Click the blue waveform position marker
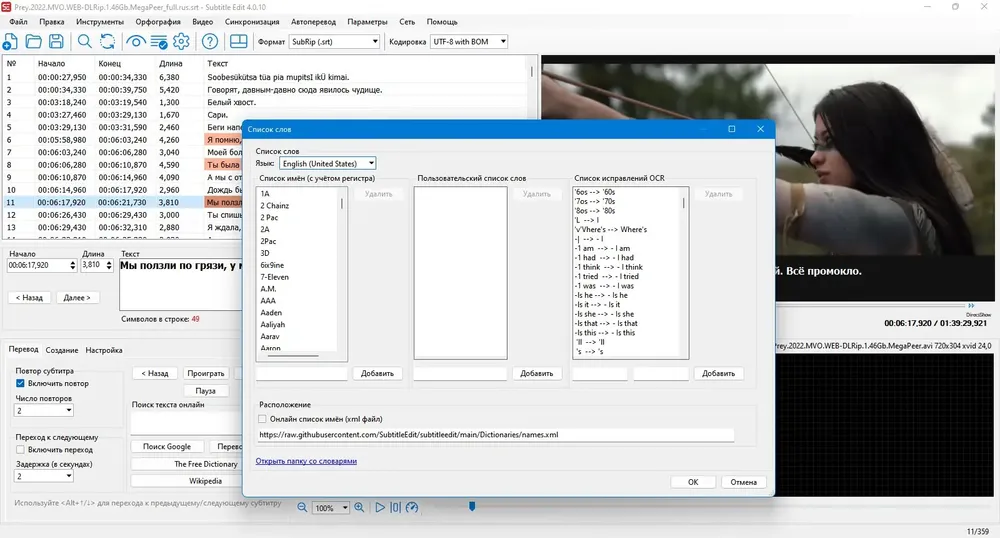Viewport: 1000px width, 538px height. pos(472,506)
